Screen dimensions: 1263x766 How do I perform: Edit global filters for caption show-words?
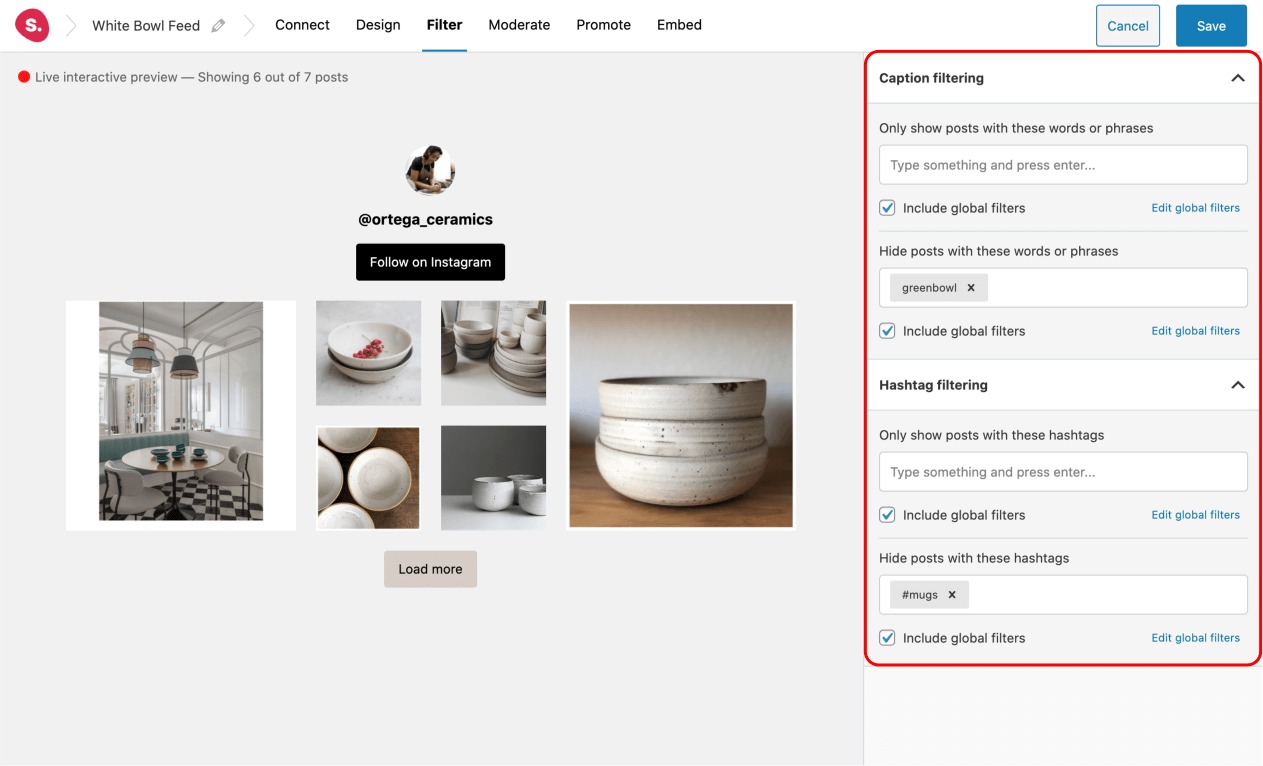pos(1195,208)
